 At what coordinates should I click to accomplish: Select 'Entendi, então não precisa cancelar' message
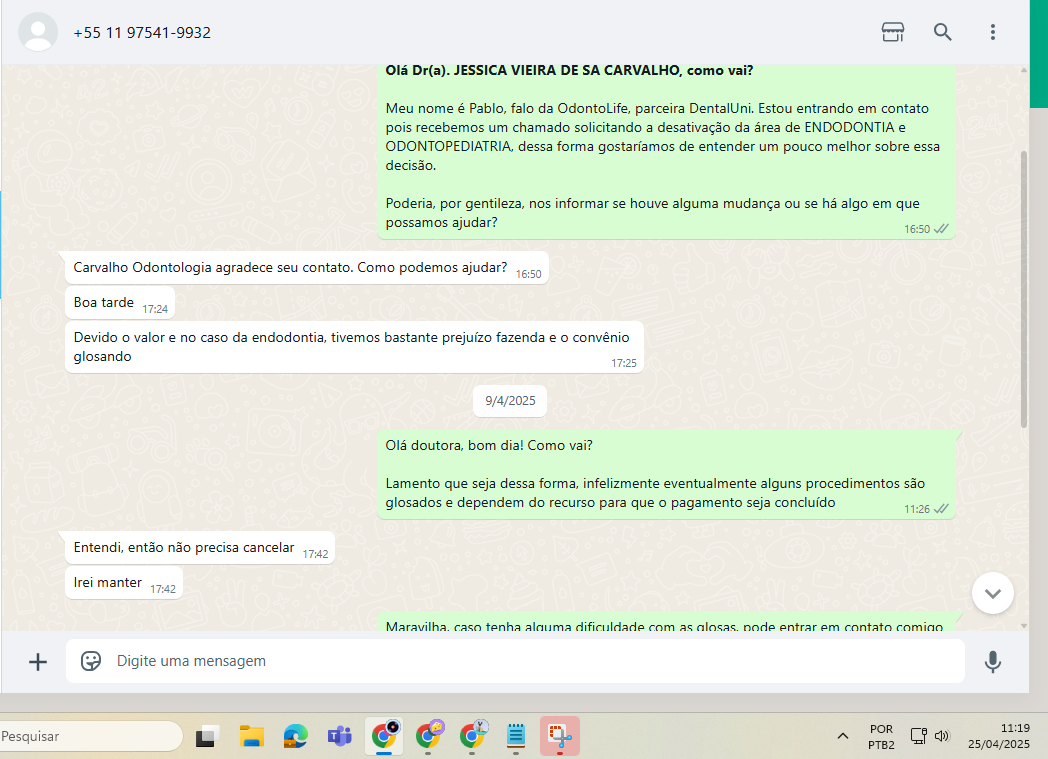pyautogui.click(x=200, y=548)
